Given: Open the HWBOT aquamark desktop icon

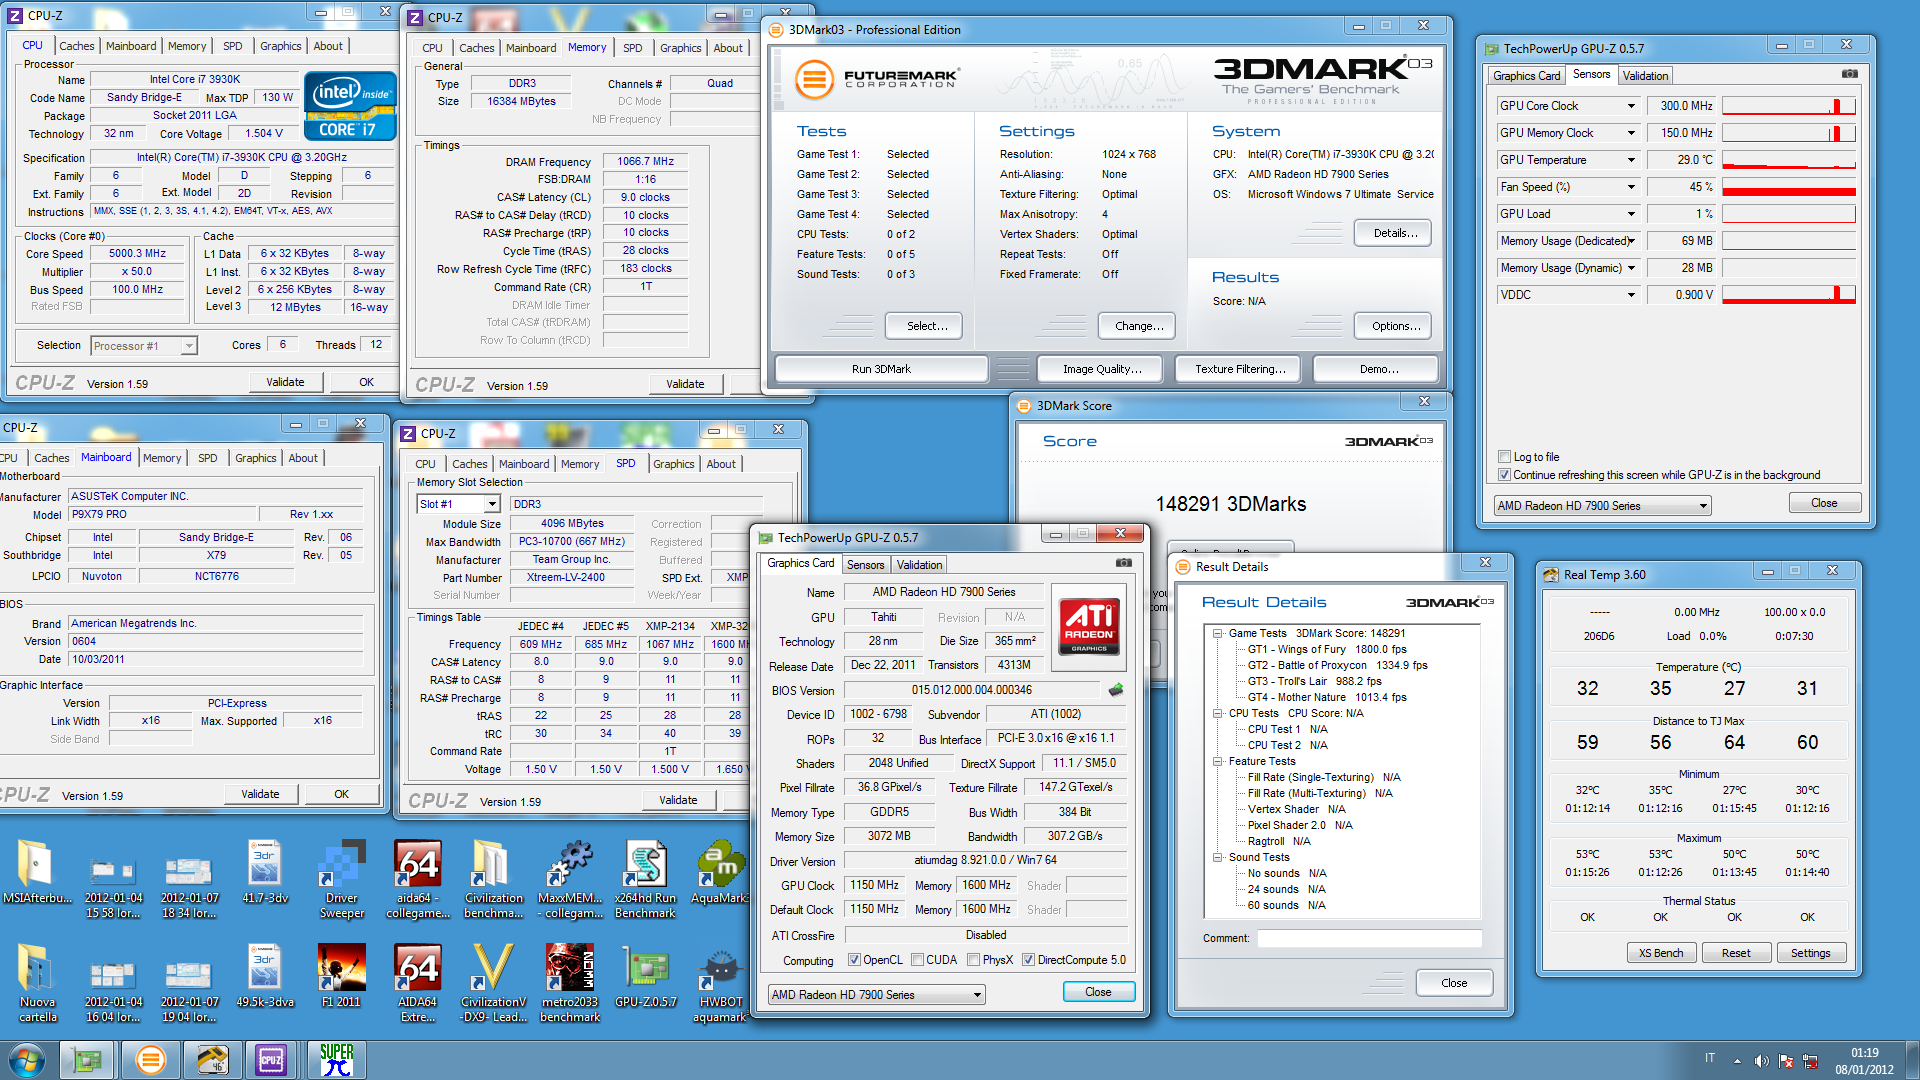Looking at the screenshot, I should coord(720,983).
